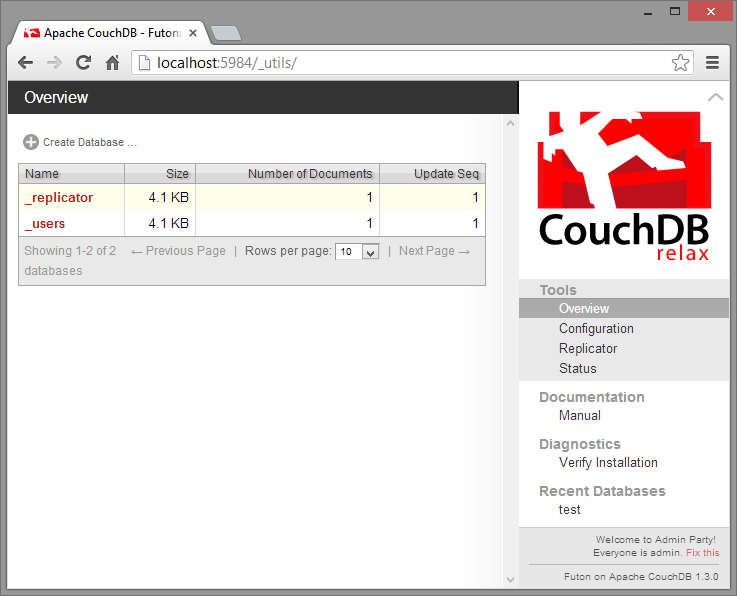Click Futon on Apache CouchDB 1.3.0 text

[641, 577]
